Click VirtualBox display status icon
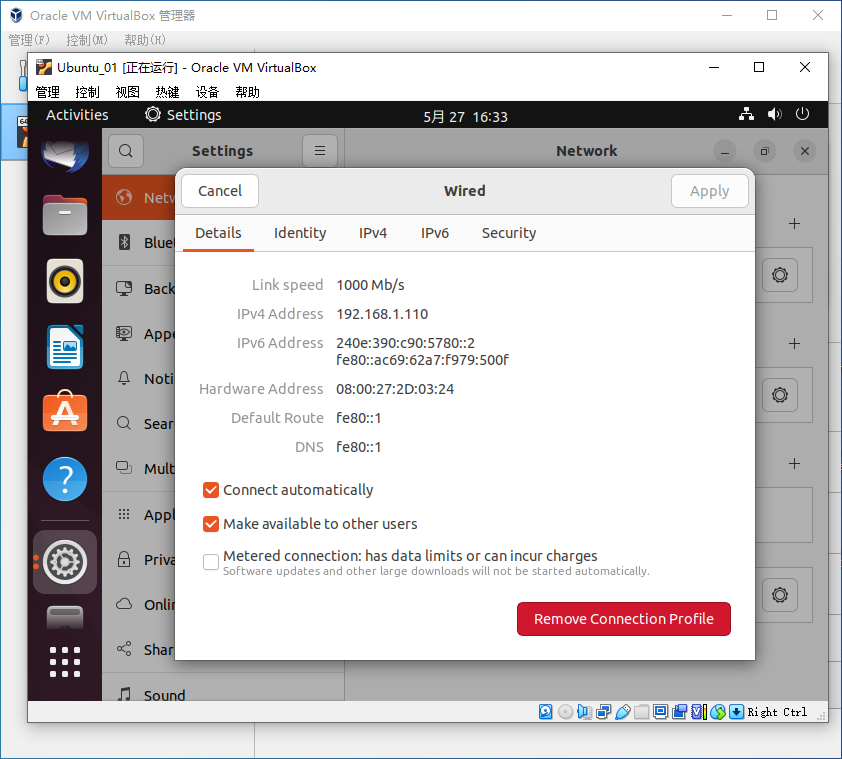Screen dimensions: 842x759 click(x=660, y=712)
